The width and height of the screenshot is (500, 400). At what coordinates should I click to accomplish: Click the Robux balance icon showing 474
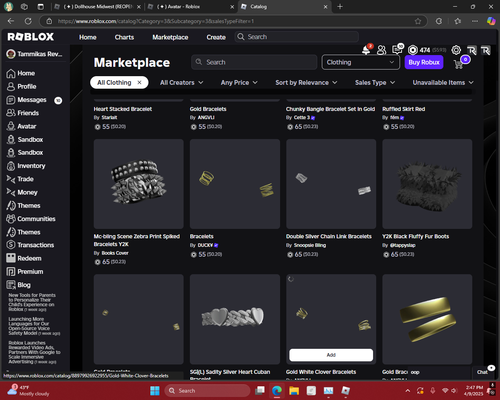[413, 50]
